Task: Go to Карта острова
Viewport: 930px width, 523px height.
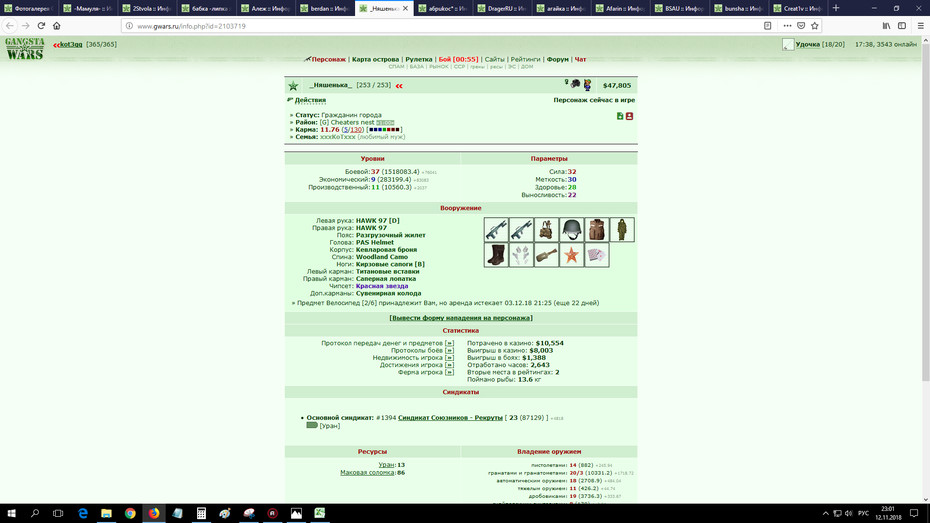Action: 375,59
